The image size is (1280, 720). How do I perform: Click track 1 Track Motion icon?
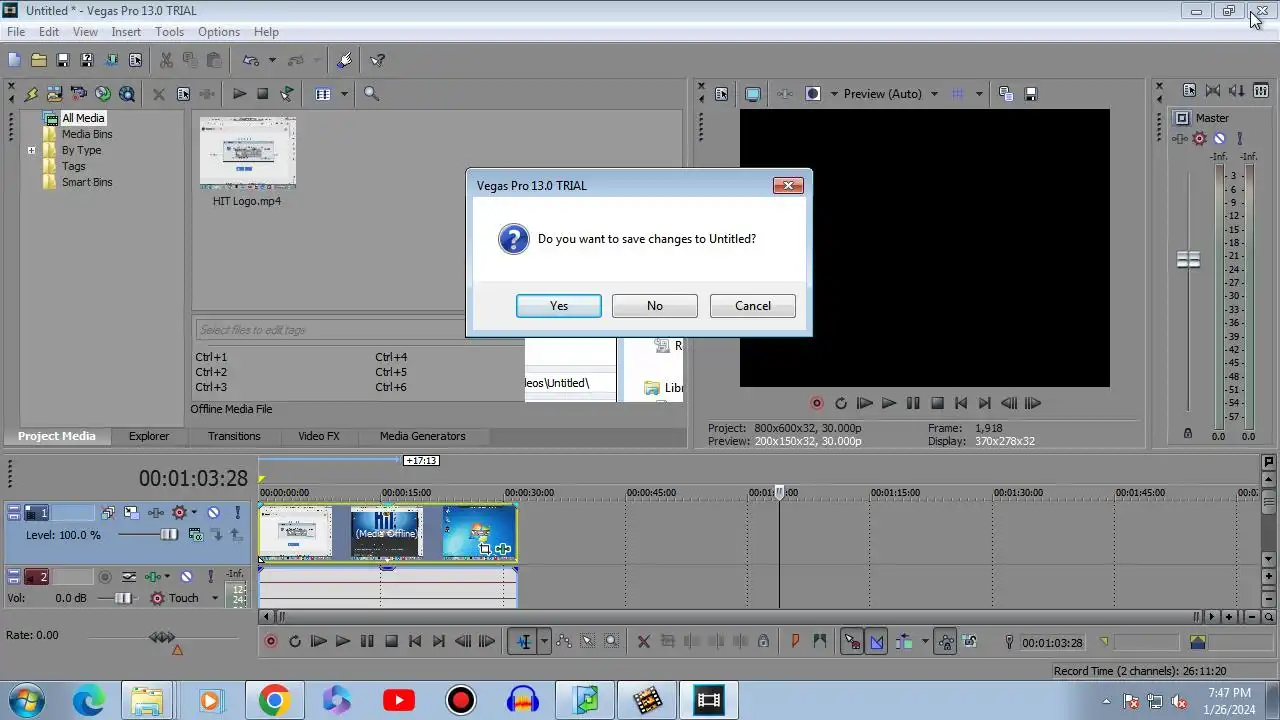point(131,512)
